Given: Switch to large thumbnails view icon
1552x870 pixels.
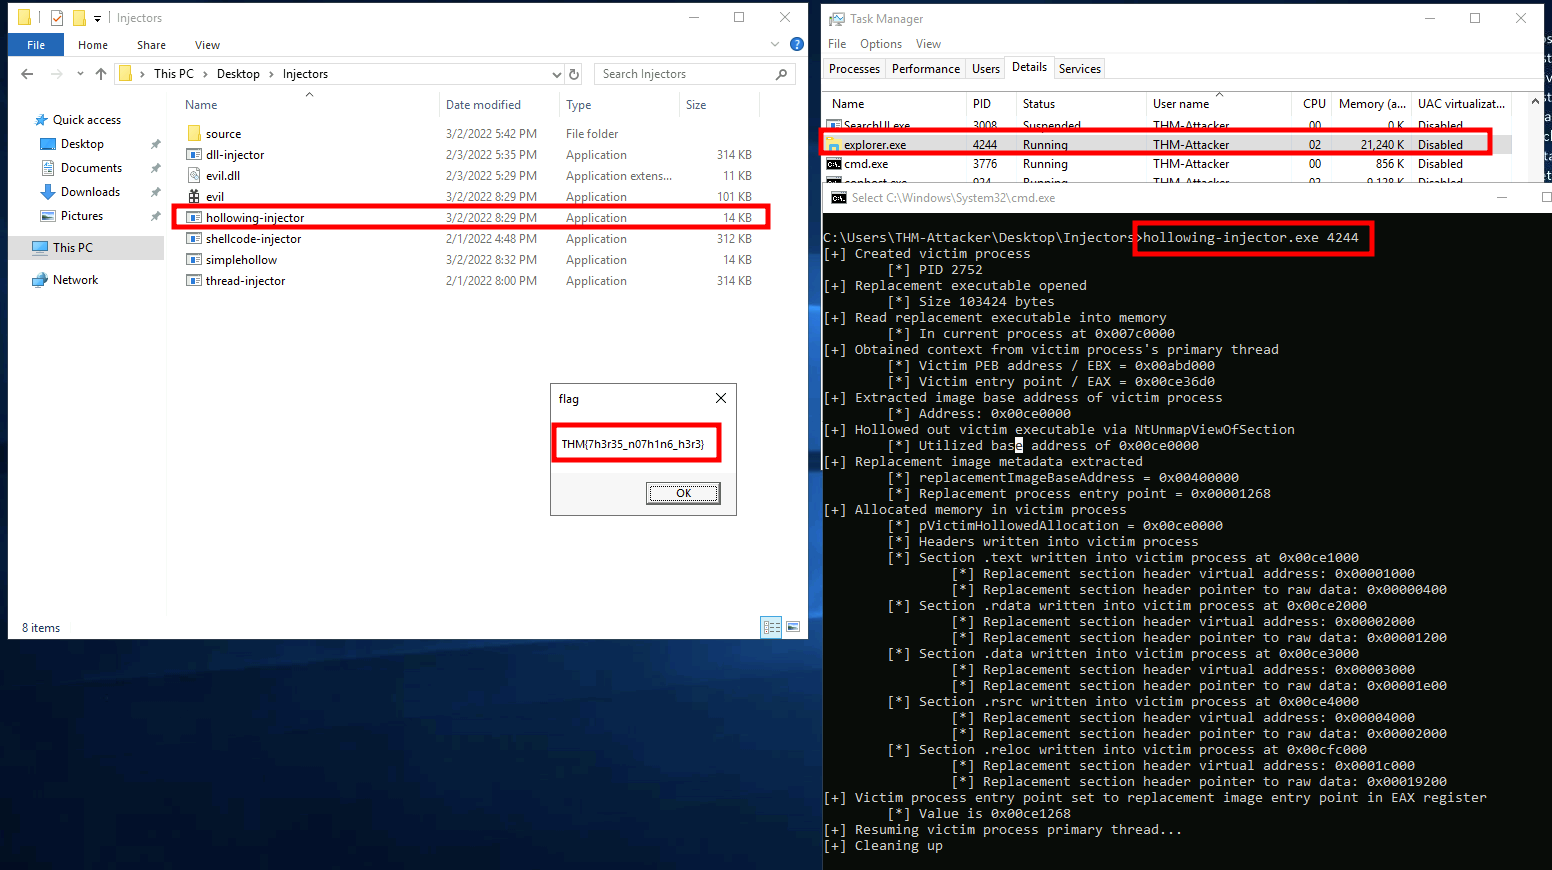Looking at the screenshot, I should (x=793, y=627).
